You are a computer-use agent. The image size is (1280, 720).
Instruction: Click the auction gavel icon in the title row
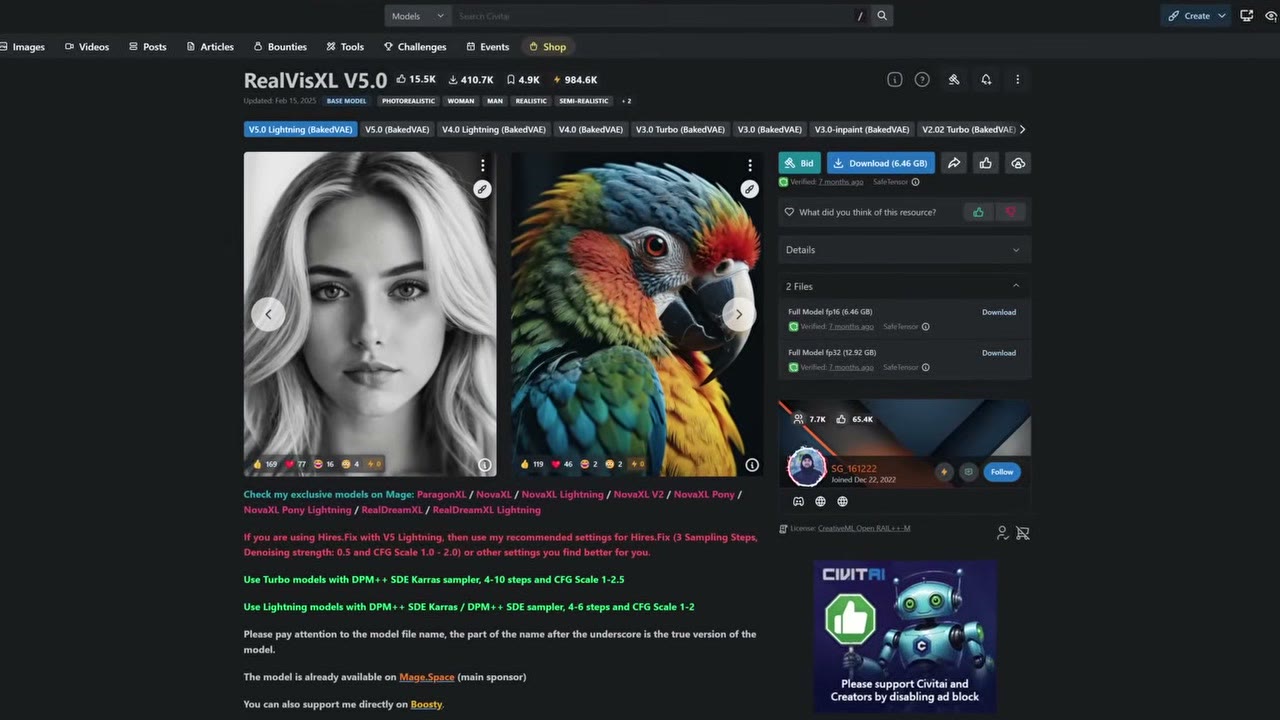pos(954,80)
